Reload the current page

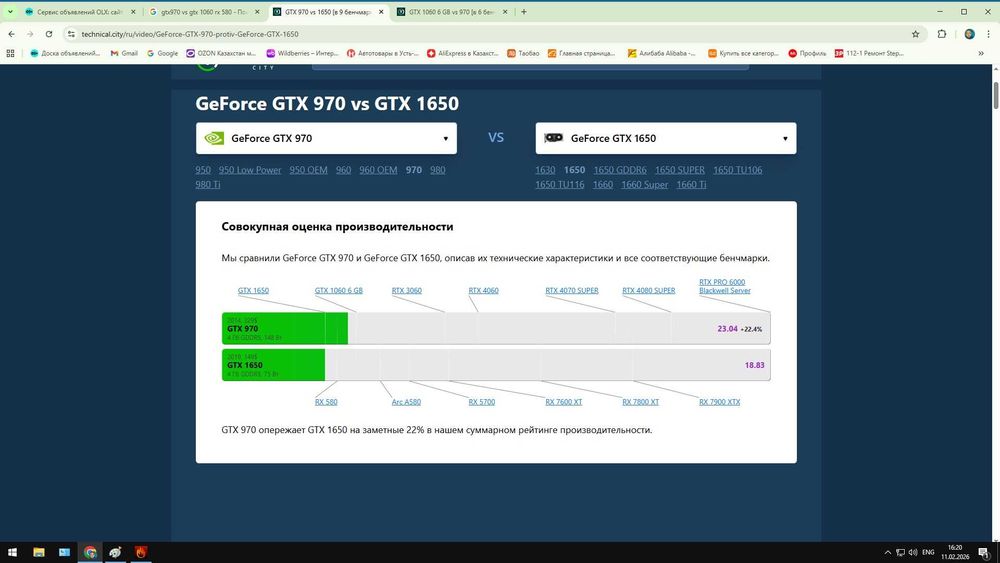coord(48,34)
